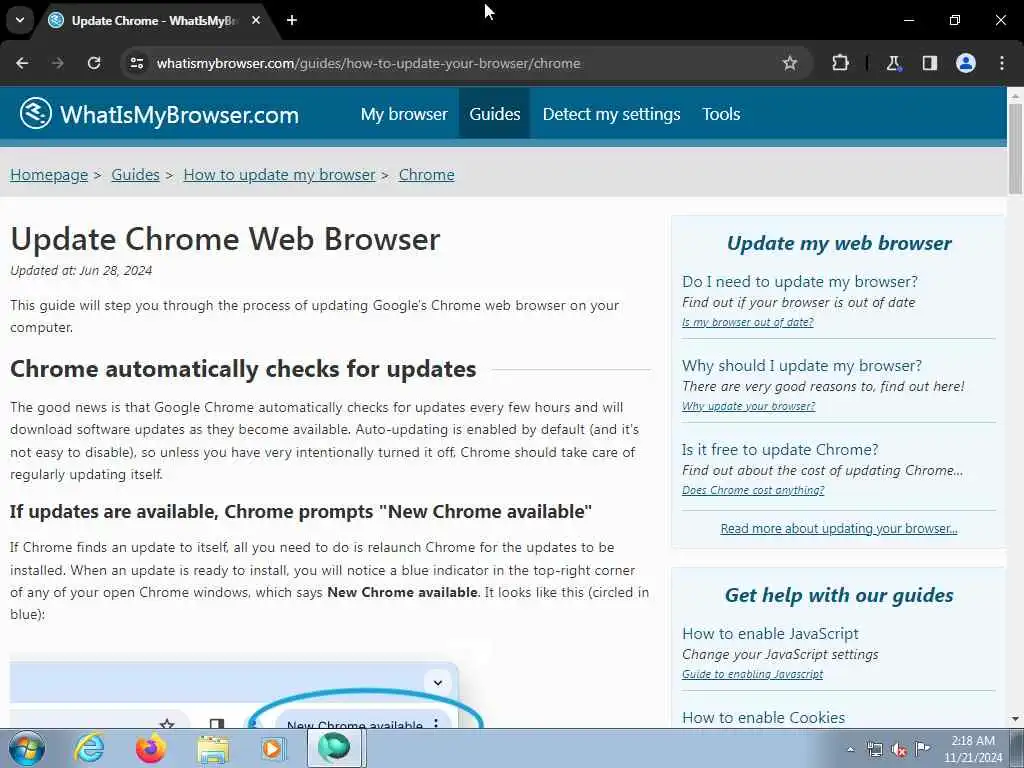Screen dimensions: 1024x768
Task: Open Does Chrome cost anything? link
Action: (x=753, y=490)
